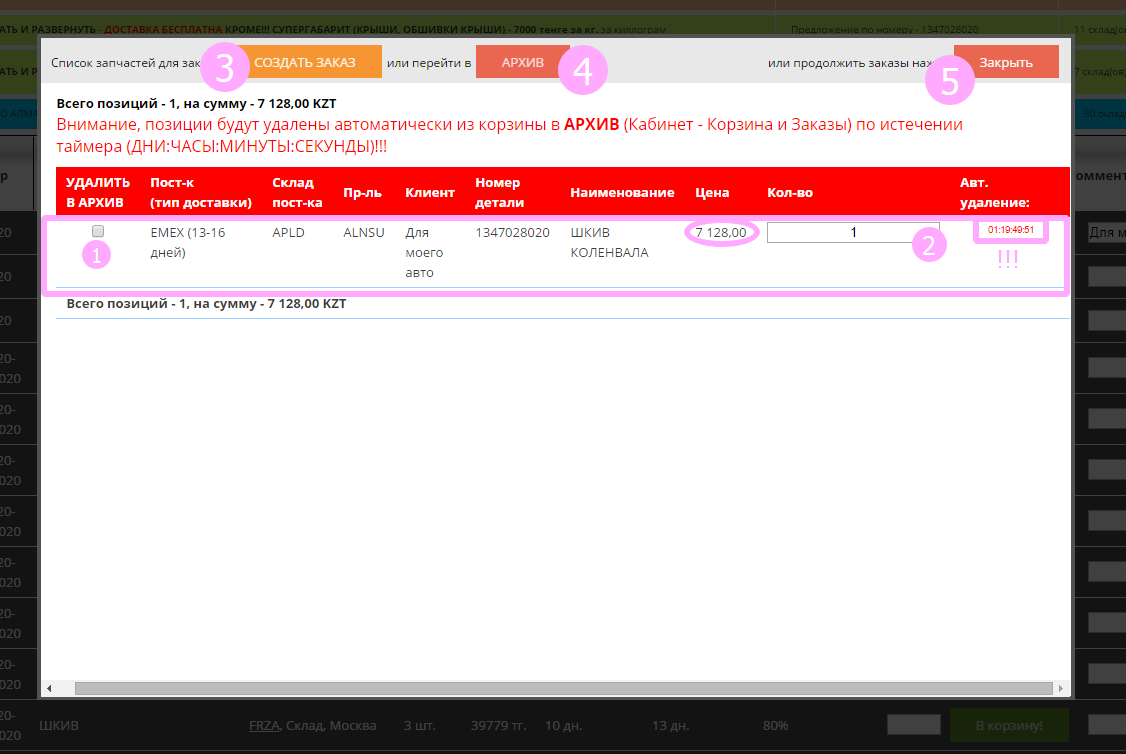1126x754 pixels.
Task: Click the pink numbered marker 5
Action: tap(950, 81)
